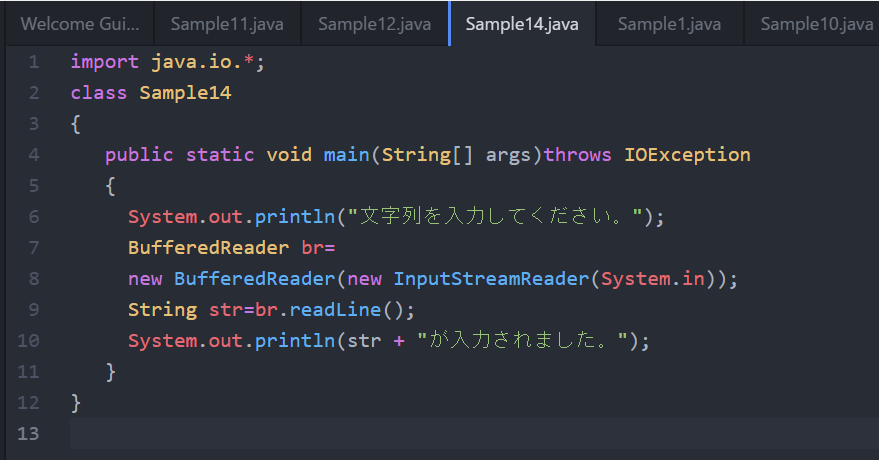Click the 'import' keyword on line 1
The image size is (879, 460).
click(x=105, y=62)
